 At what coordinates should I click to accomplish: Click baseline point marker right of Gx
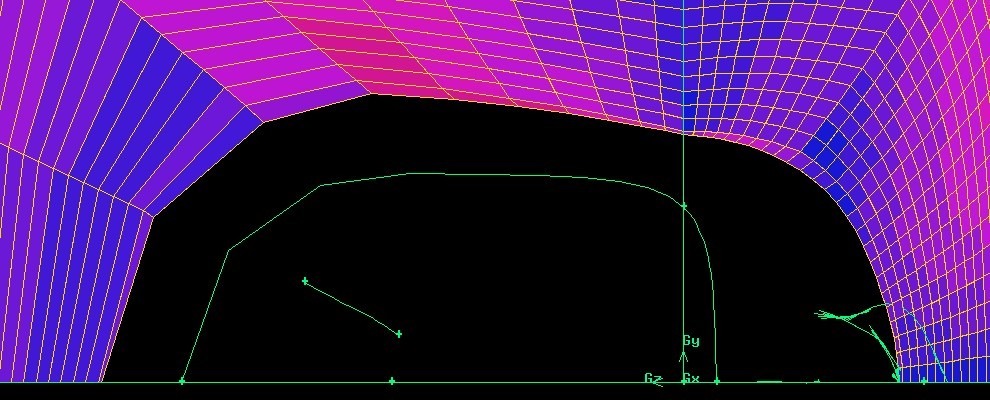click(717, 381)
